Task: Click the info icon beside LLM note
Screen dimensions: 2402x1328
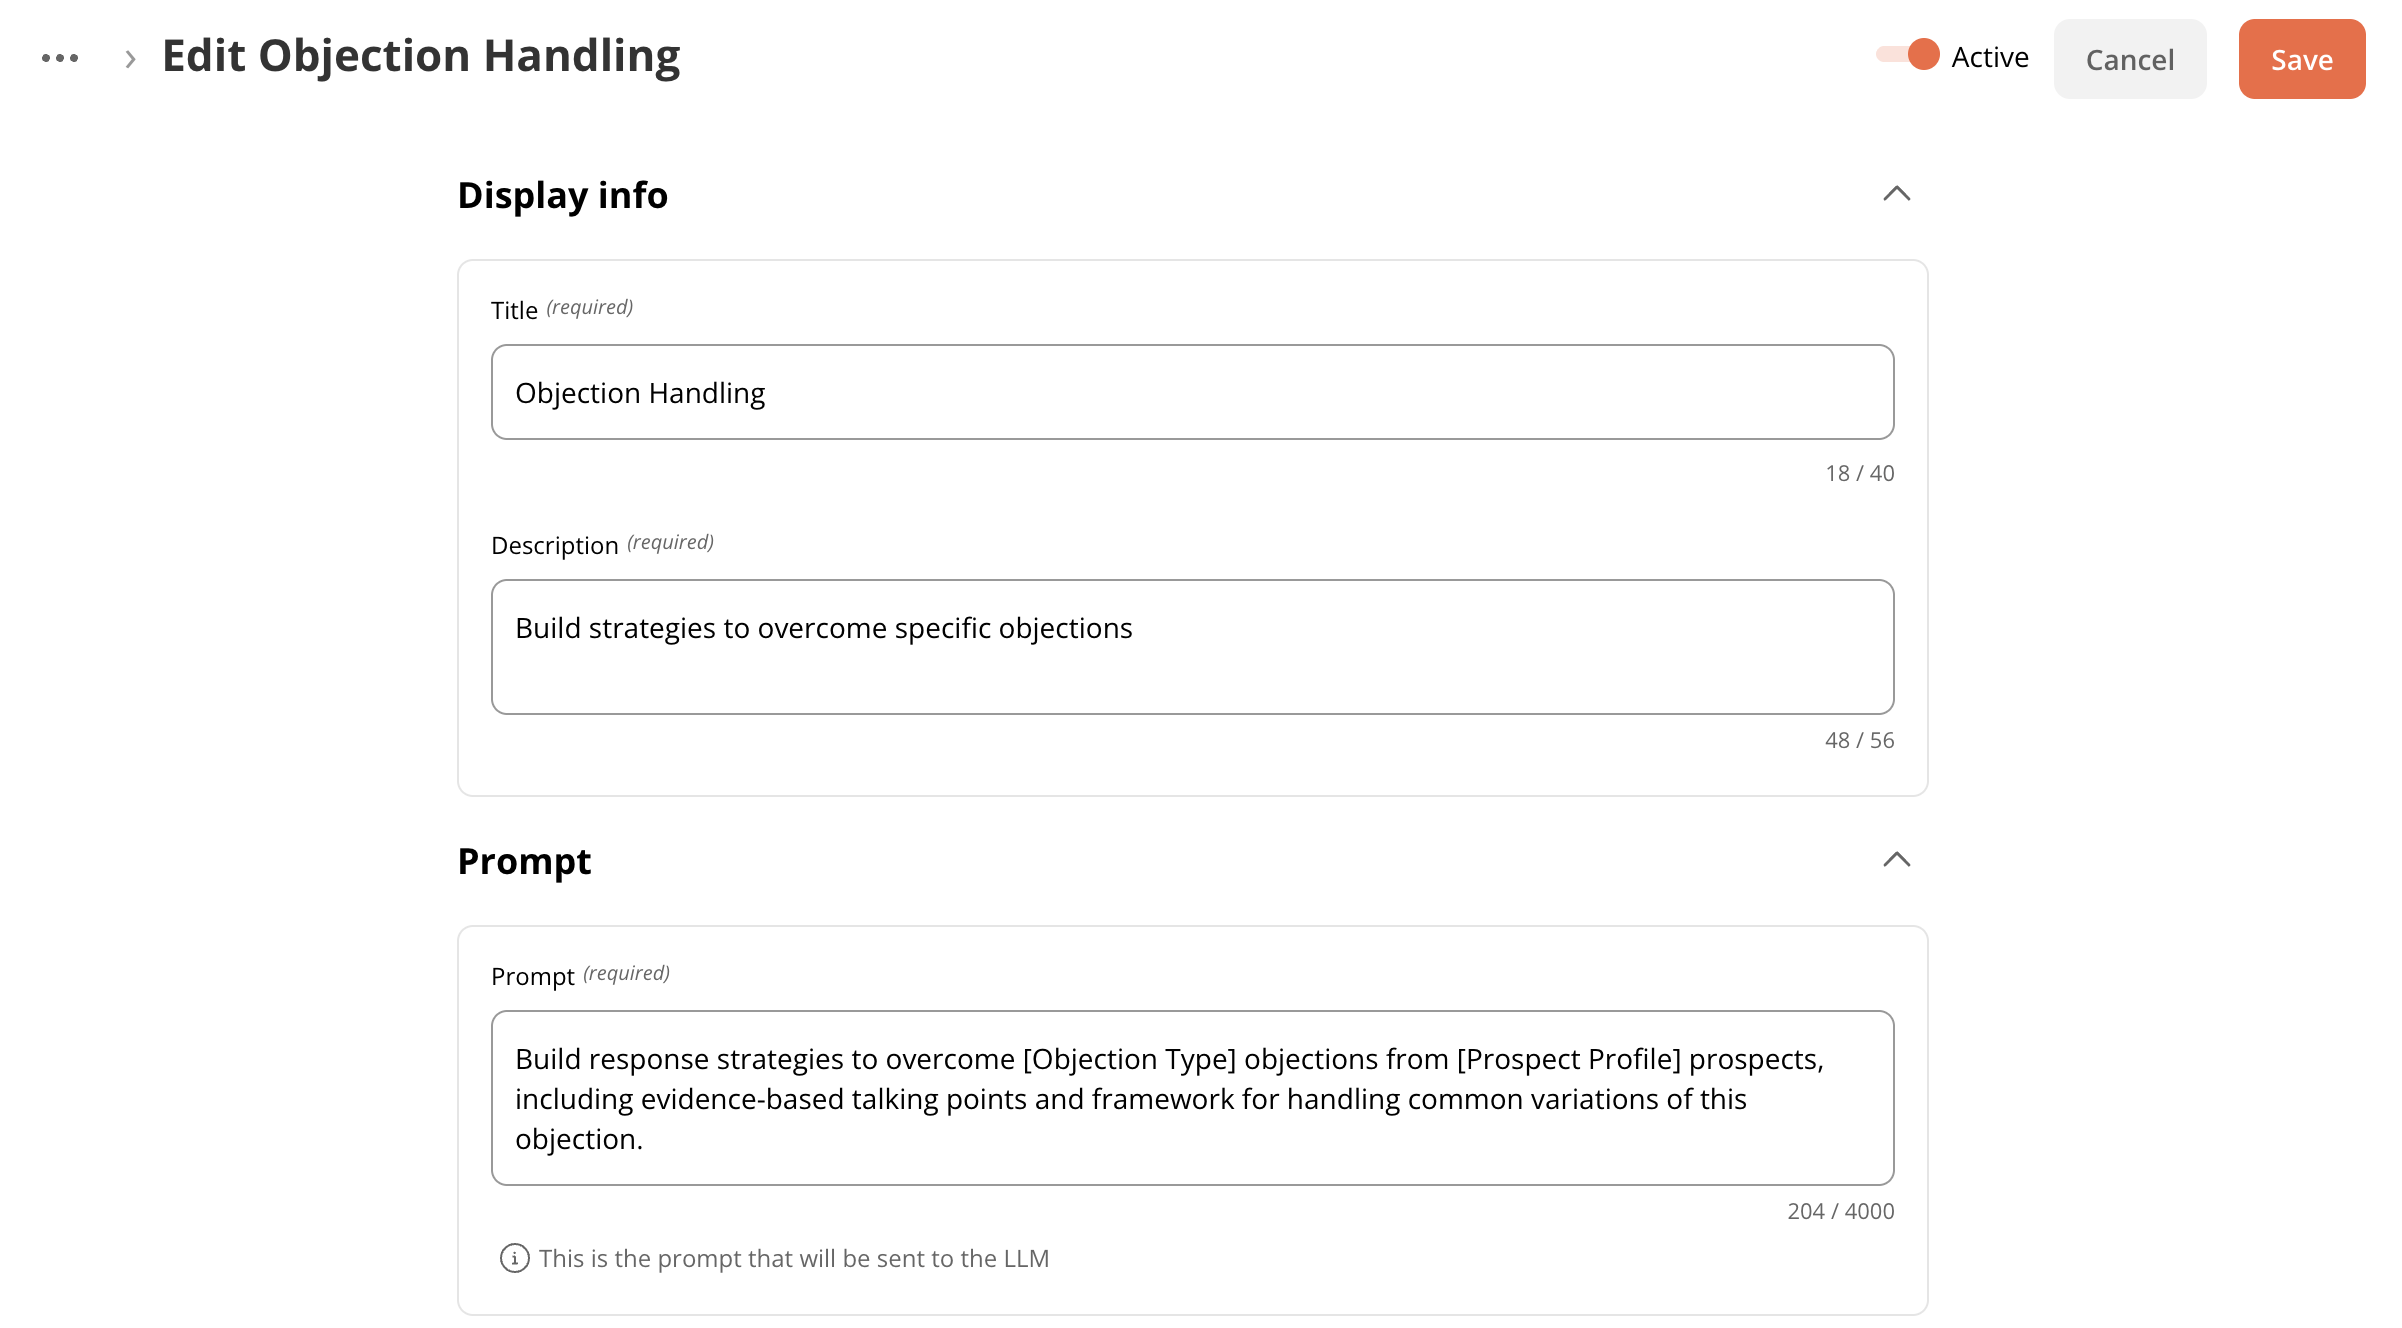Action: tap(514, 1258)
